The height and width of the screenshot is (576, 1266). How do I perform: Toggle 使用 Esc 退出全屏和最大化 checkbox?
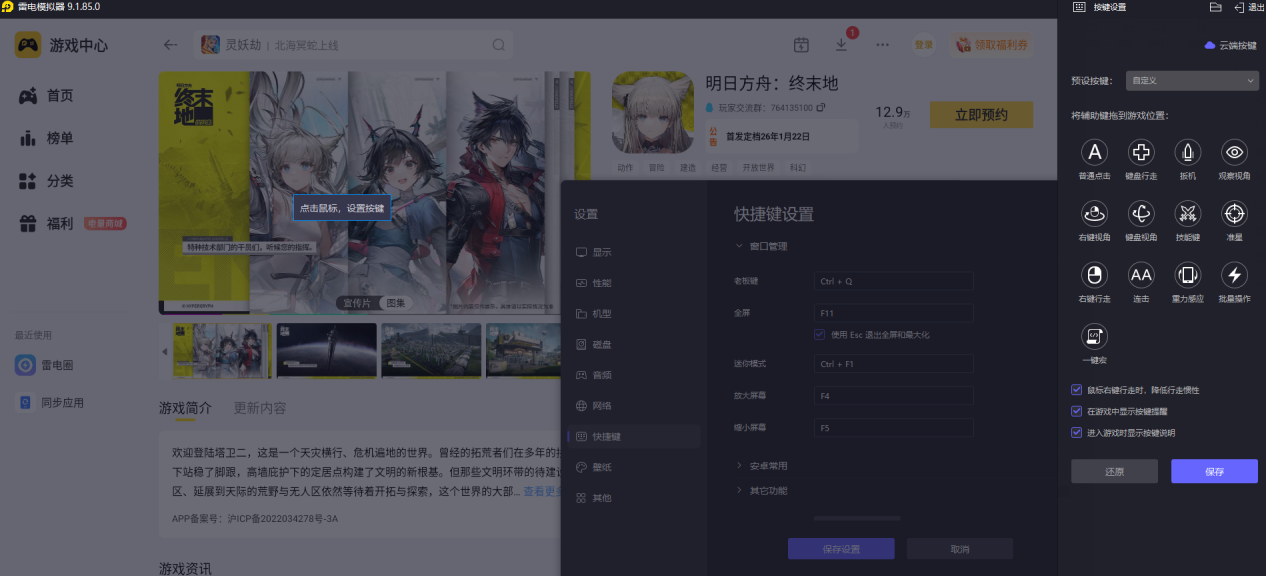tap(820, 335)
